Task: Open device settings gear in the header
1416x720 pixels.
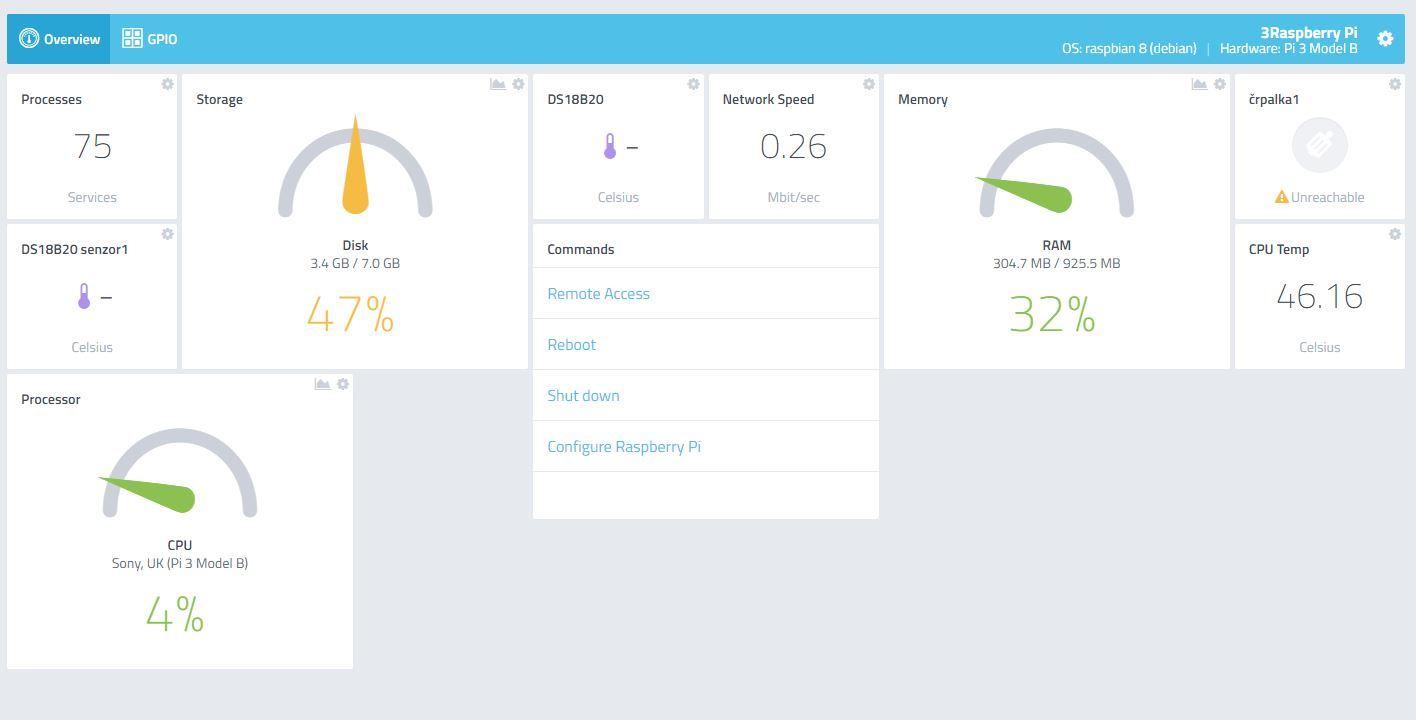Action: pyautogui.click(x=1385, y=38)
